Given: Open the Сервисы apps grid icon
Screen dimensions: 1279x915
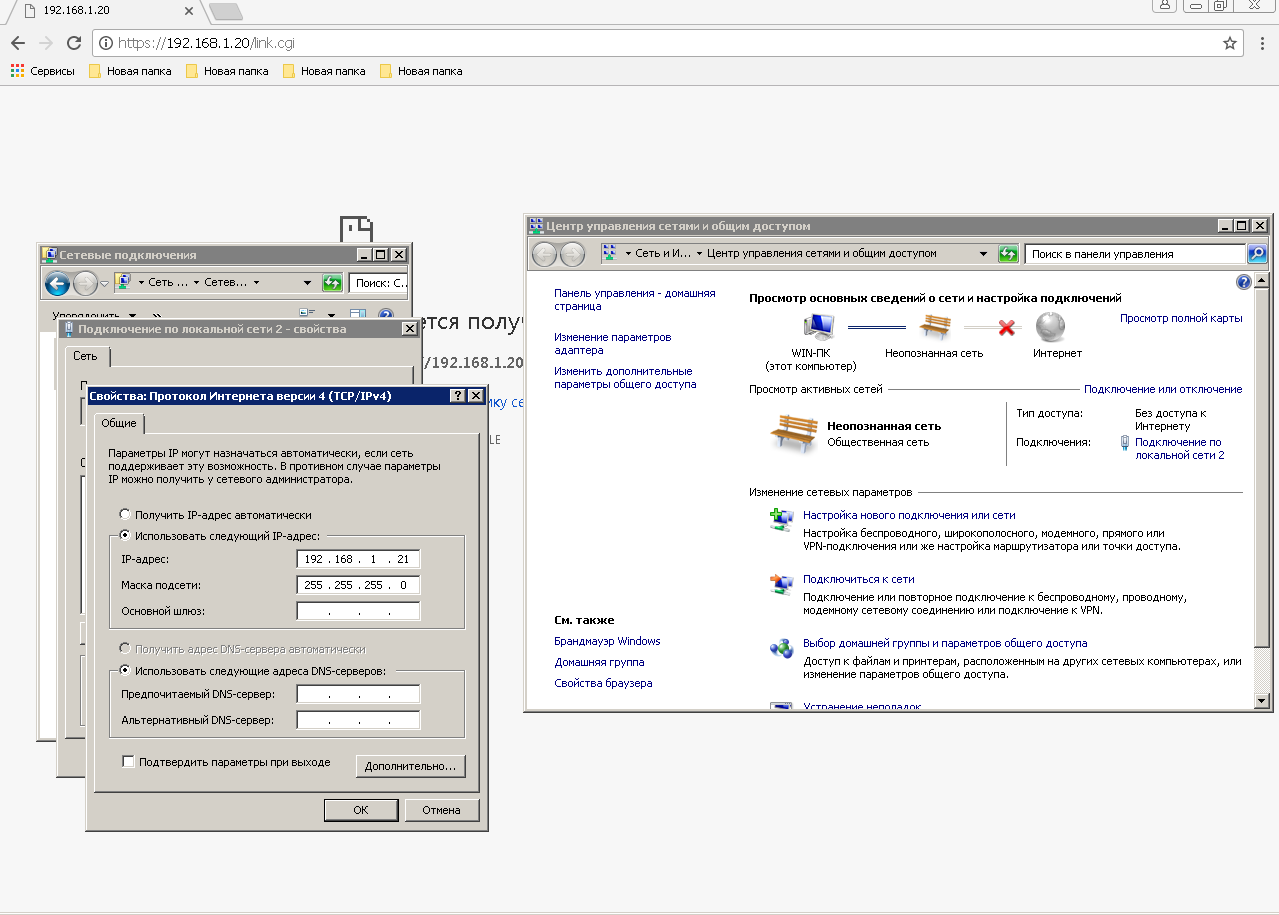Looking at the screenshot, I should (x=17, y=71).
